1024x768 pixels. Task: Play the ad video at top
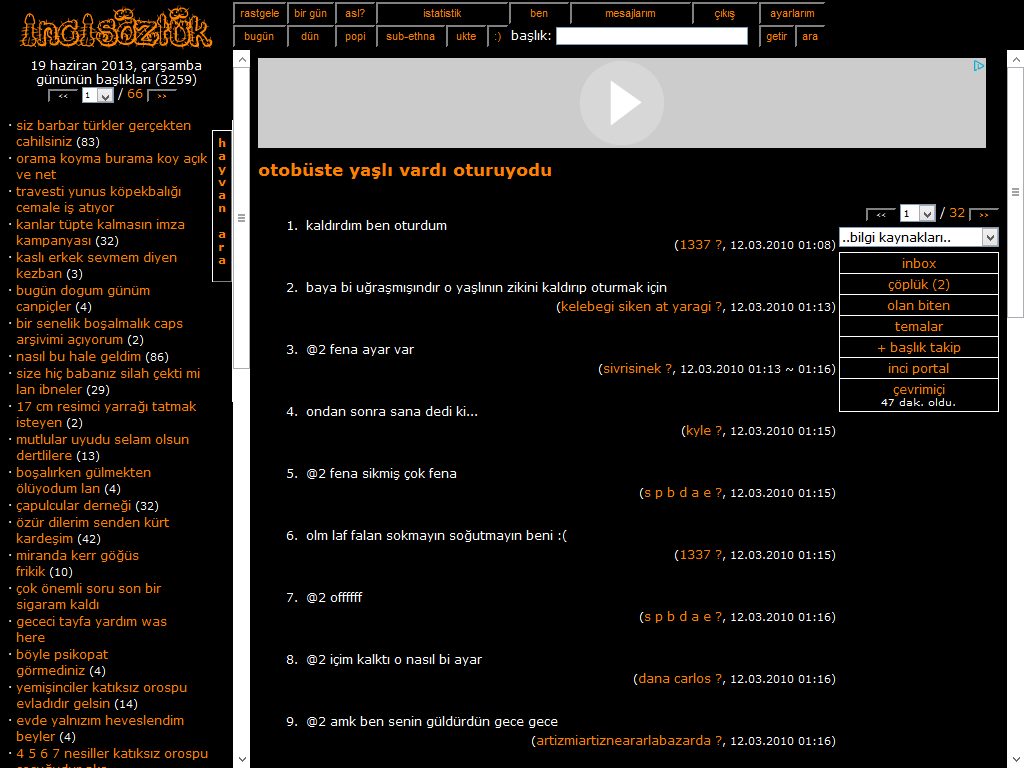coord(622,103)
